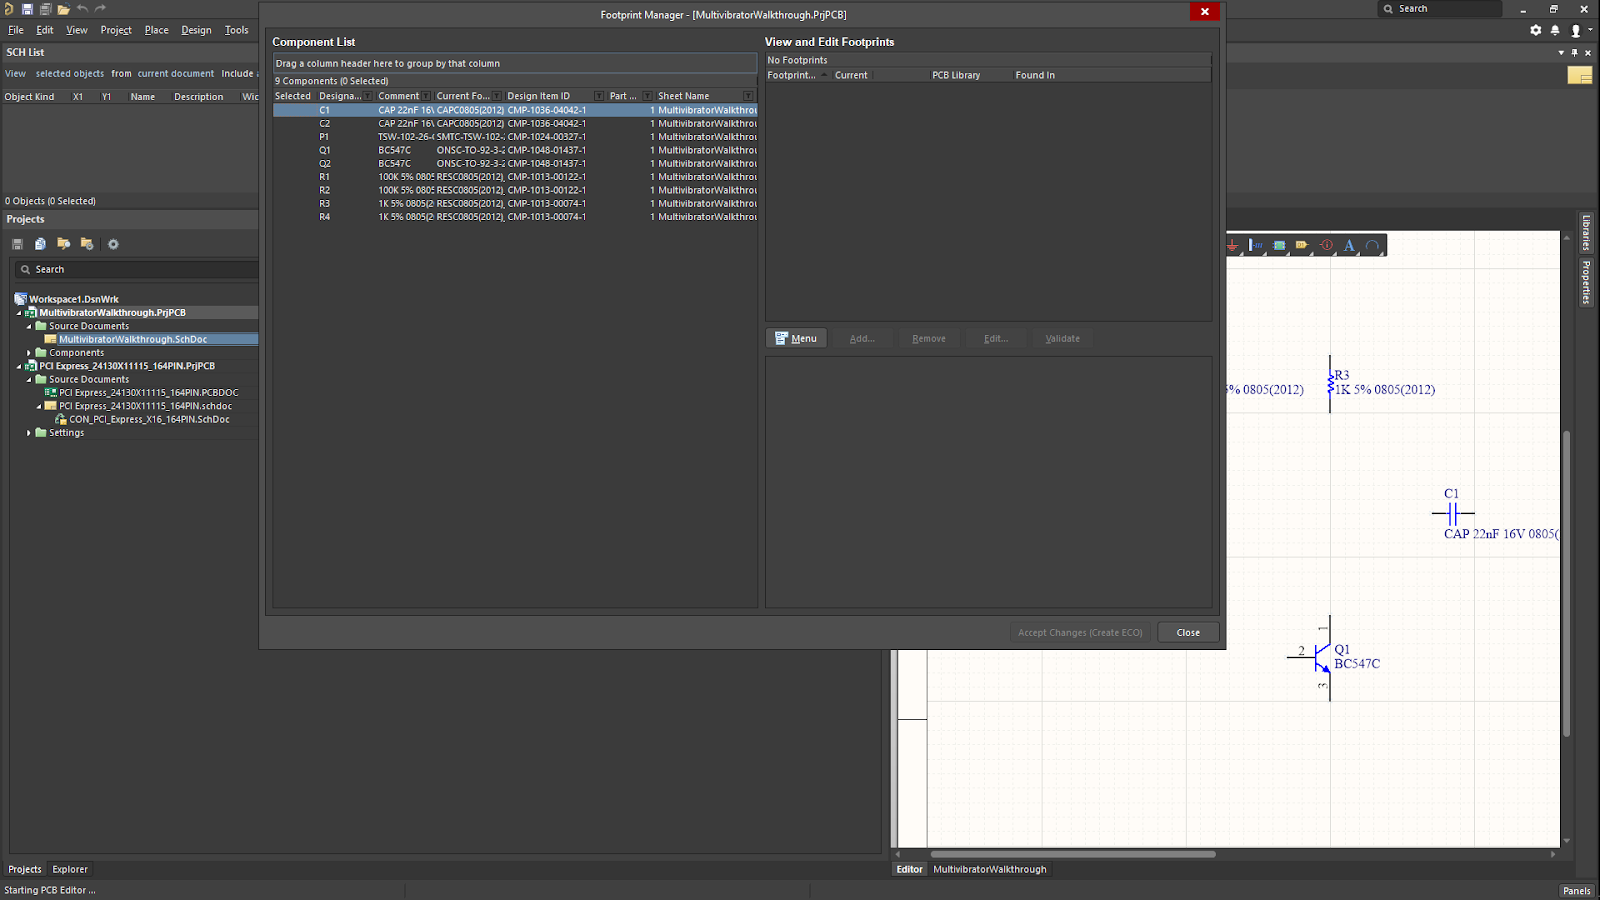This screenshot has height=900, width=1600.
Task: Open the Part column filter dropdown
Action: [647, 96]
